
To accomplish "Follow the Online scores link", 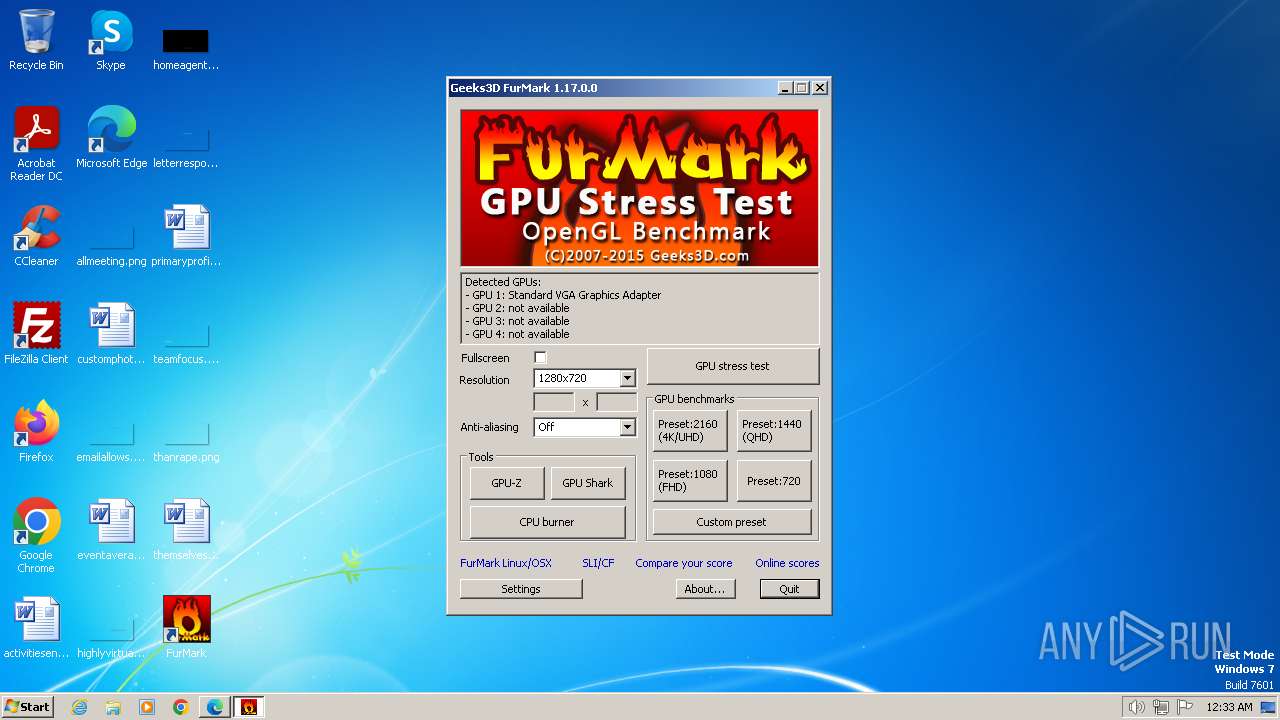I will [x=787, y=563].
